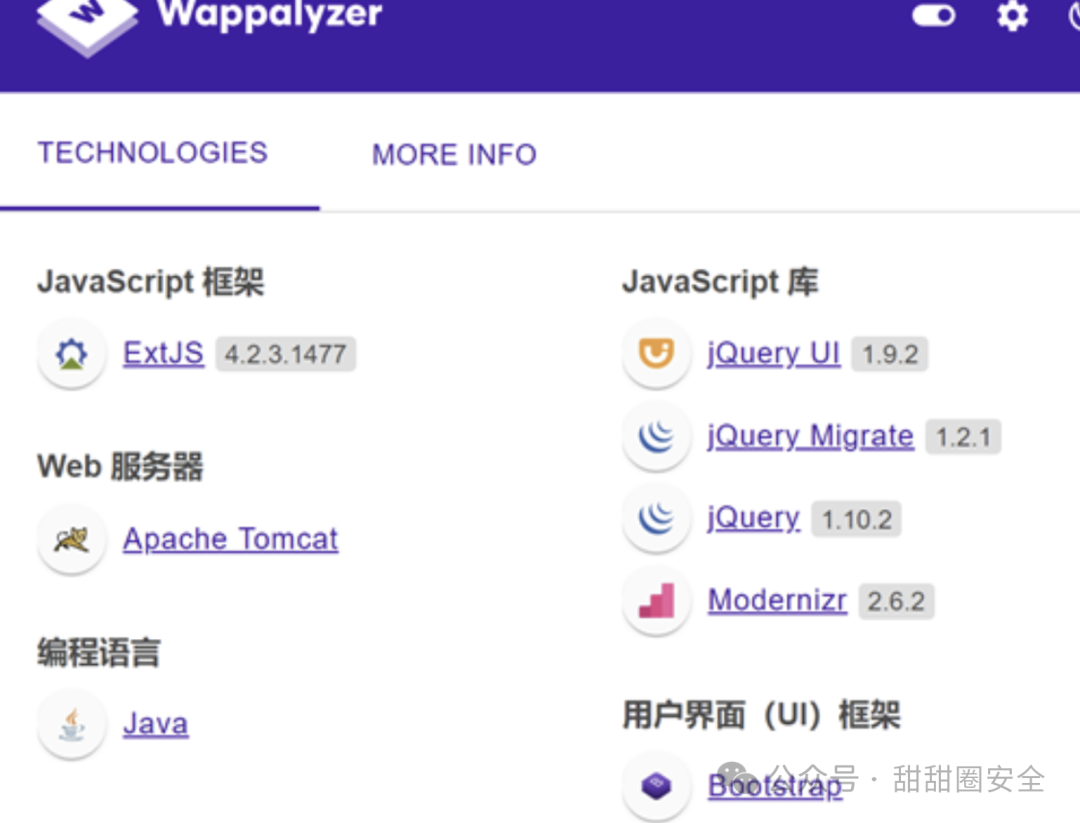Click the Java coffee cup icon
The width and height of the screenshot is (1080, 823).
(x=72, y=725)
